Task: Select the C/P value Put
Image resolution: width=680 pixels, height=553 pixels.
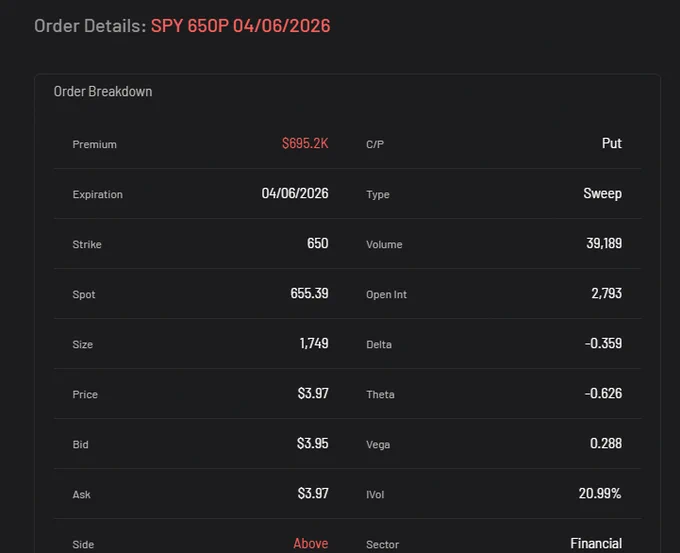Action: [612, 143]
